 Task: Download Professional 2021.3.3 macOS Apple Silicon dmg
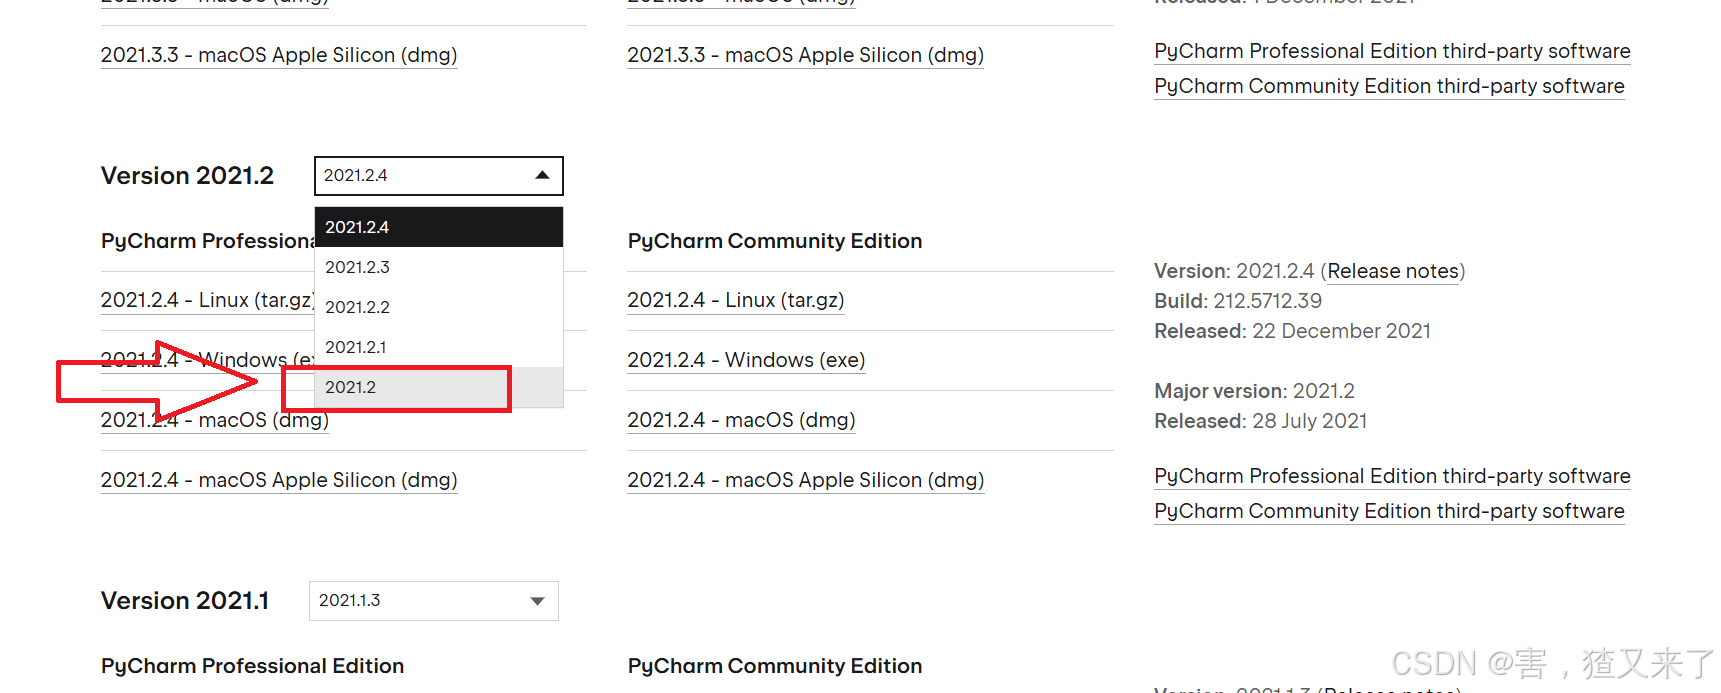[x=279, y=55]
